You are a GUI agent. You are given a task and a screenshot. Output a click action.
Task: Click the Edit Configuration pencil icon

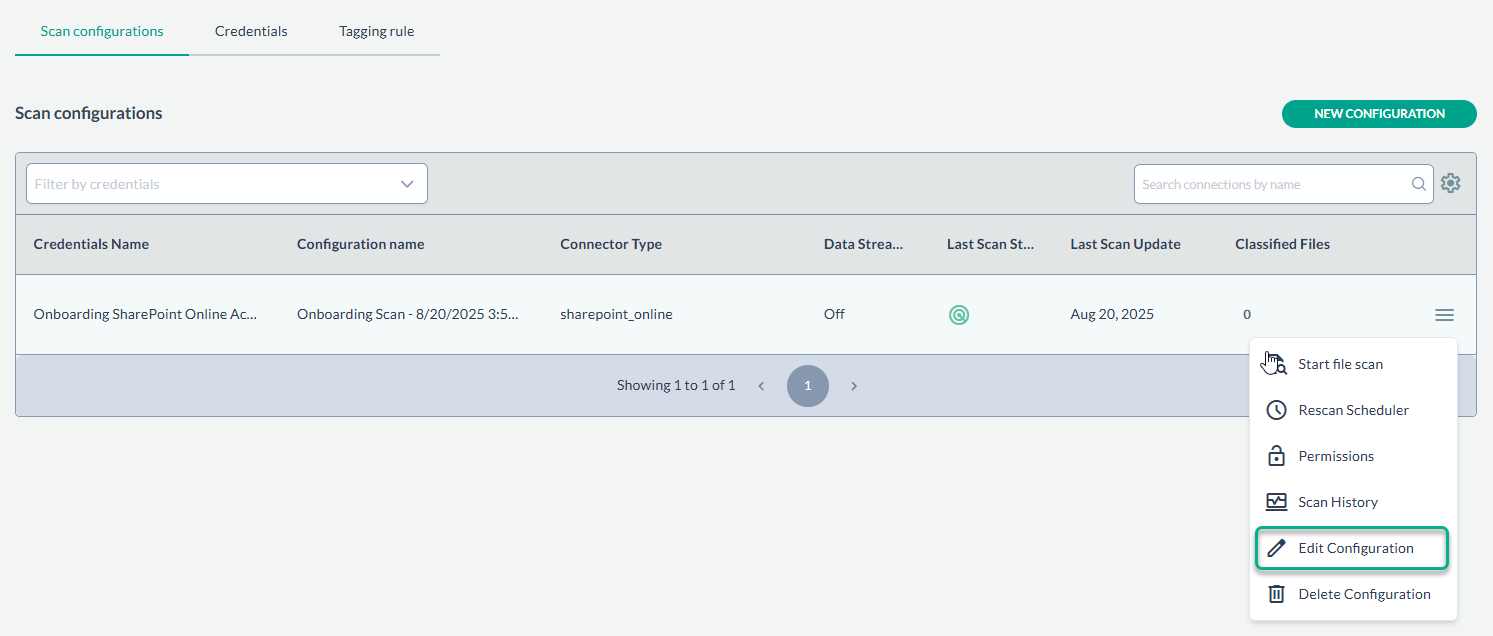click(1276, 548)
